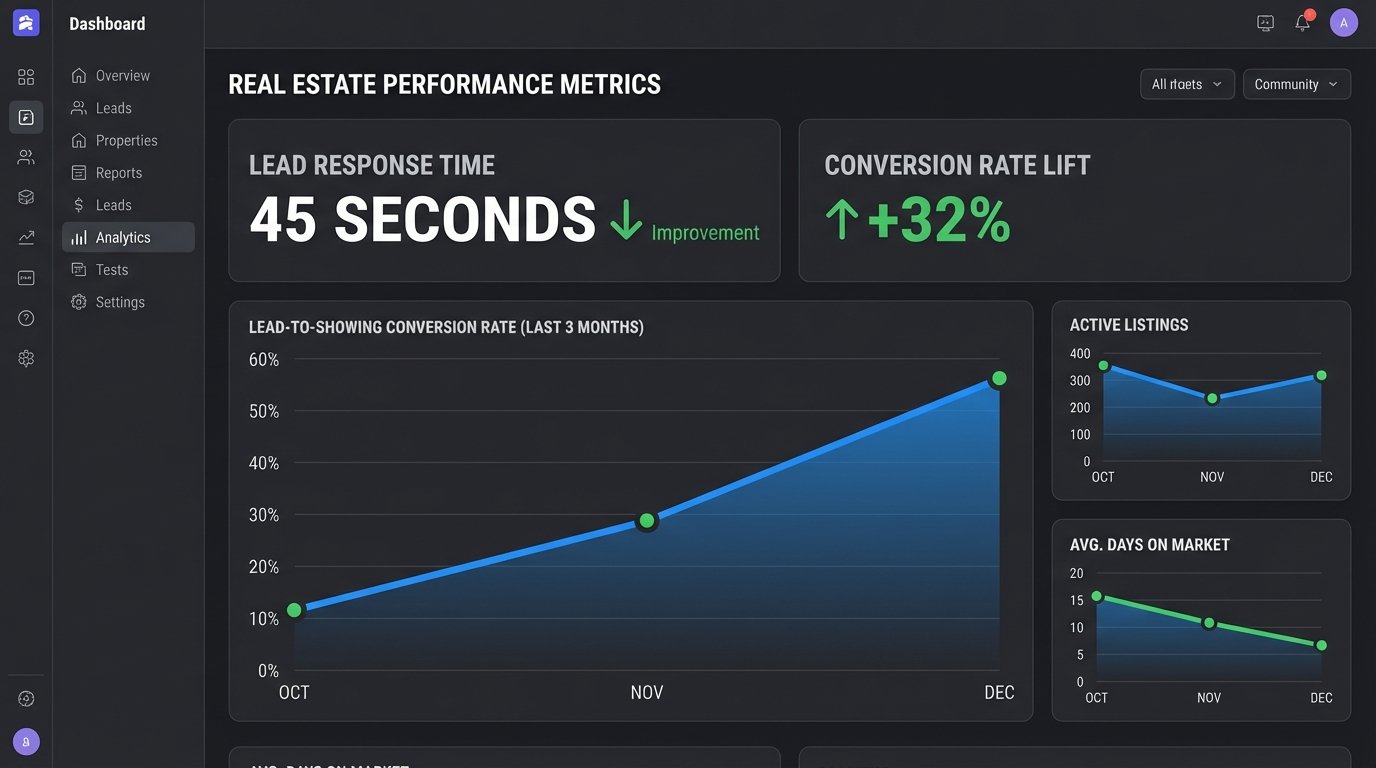The width and height of the screenshot is (1376, 768).
Task: Click the trending chart icon in left rail
Action: click(26, 237)
